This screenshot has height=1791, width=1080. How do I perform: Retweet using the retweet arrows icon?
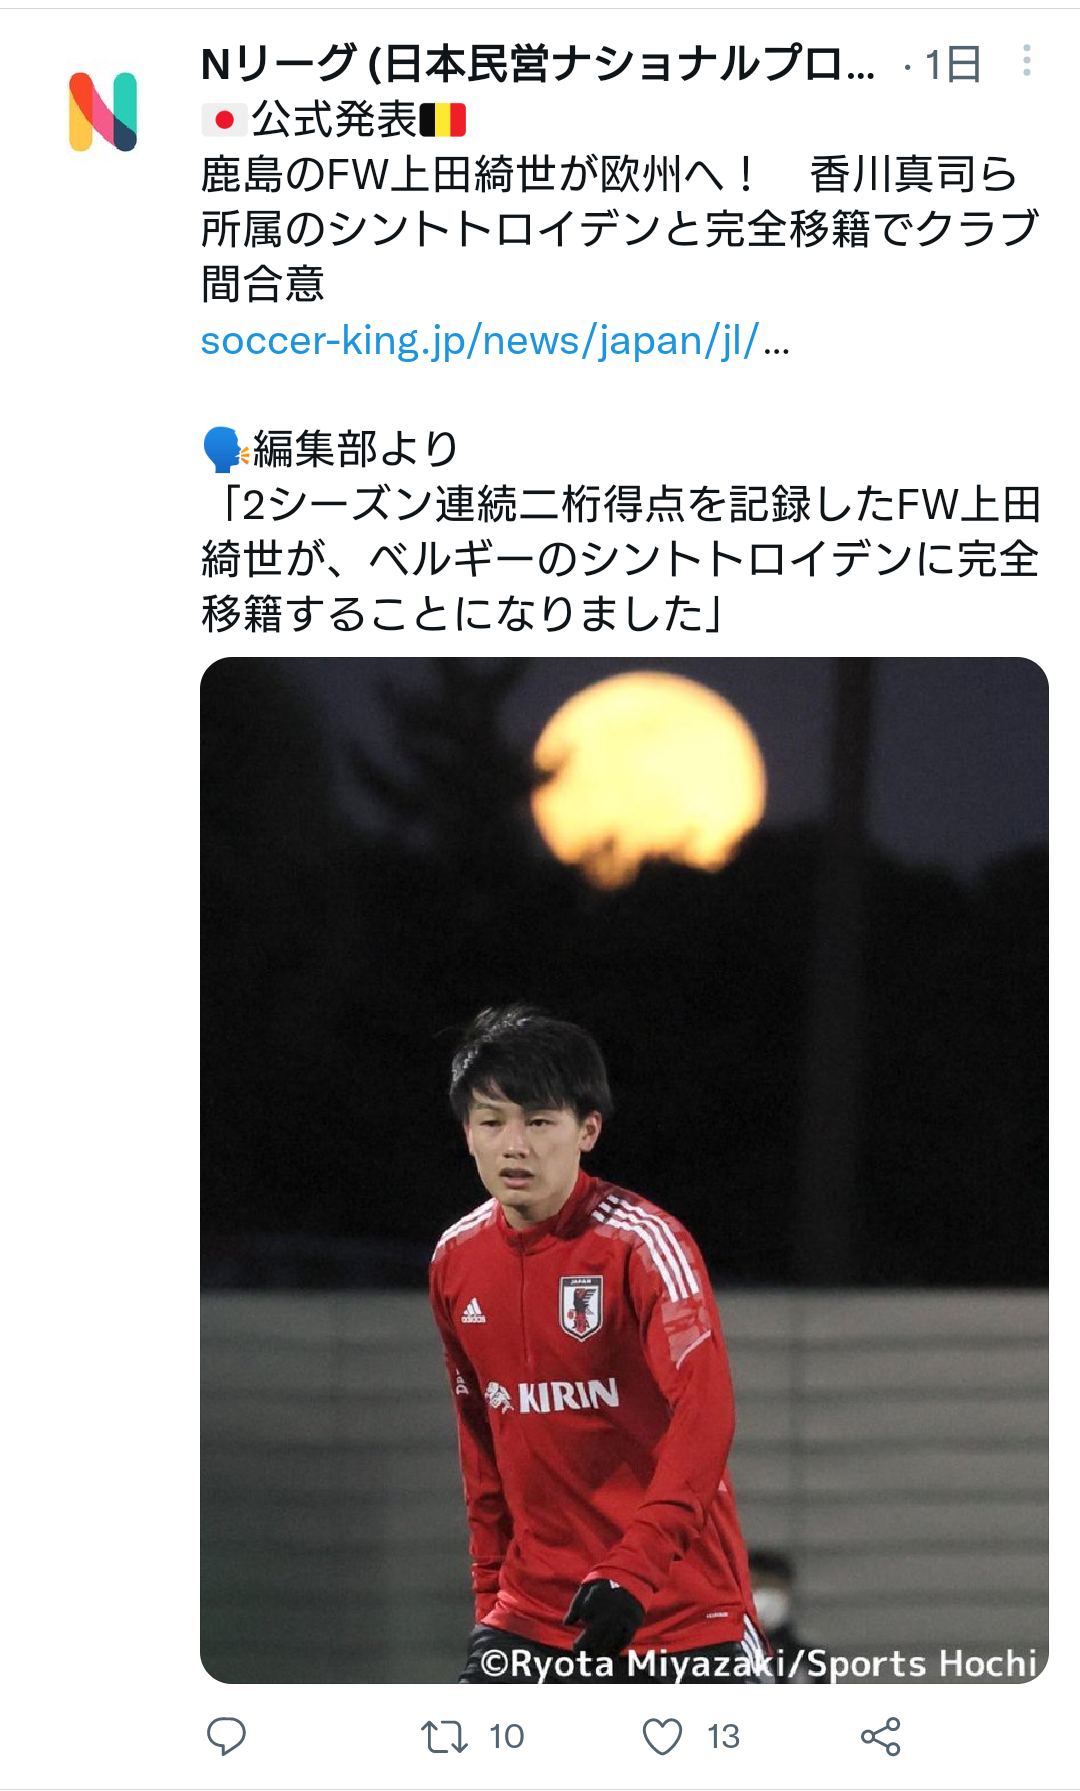[444, 1736]
